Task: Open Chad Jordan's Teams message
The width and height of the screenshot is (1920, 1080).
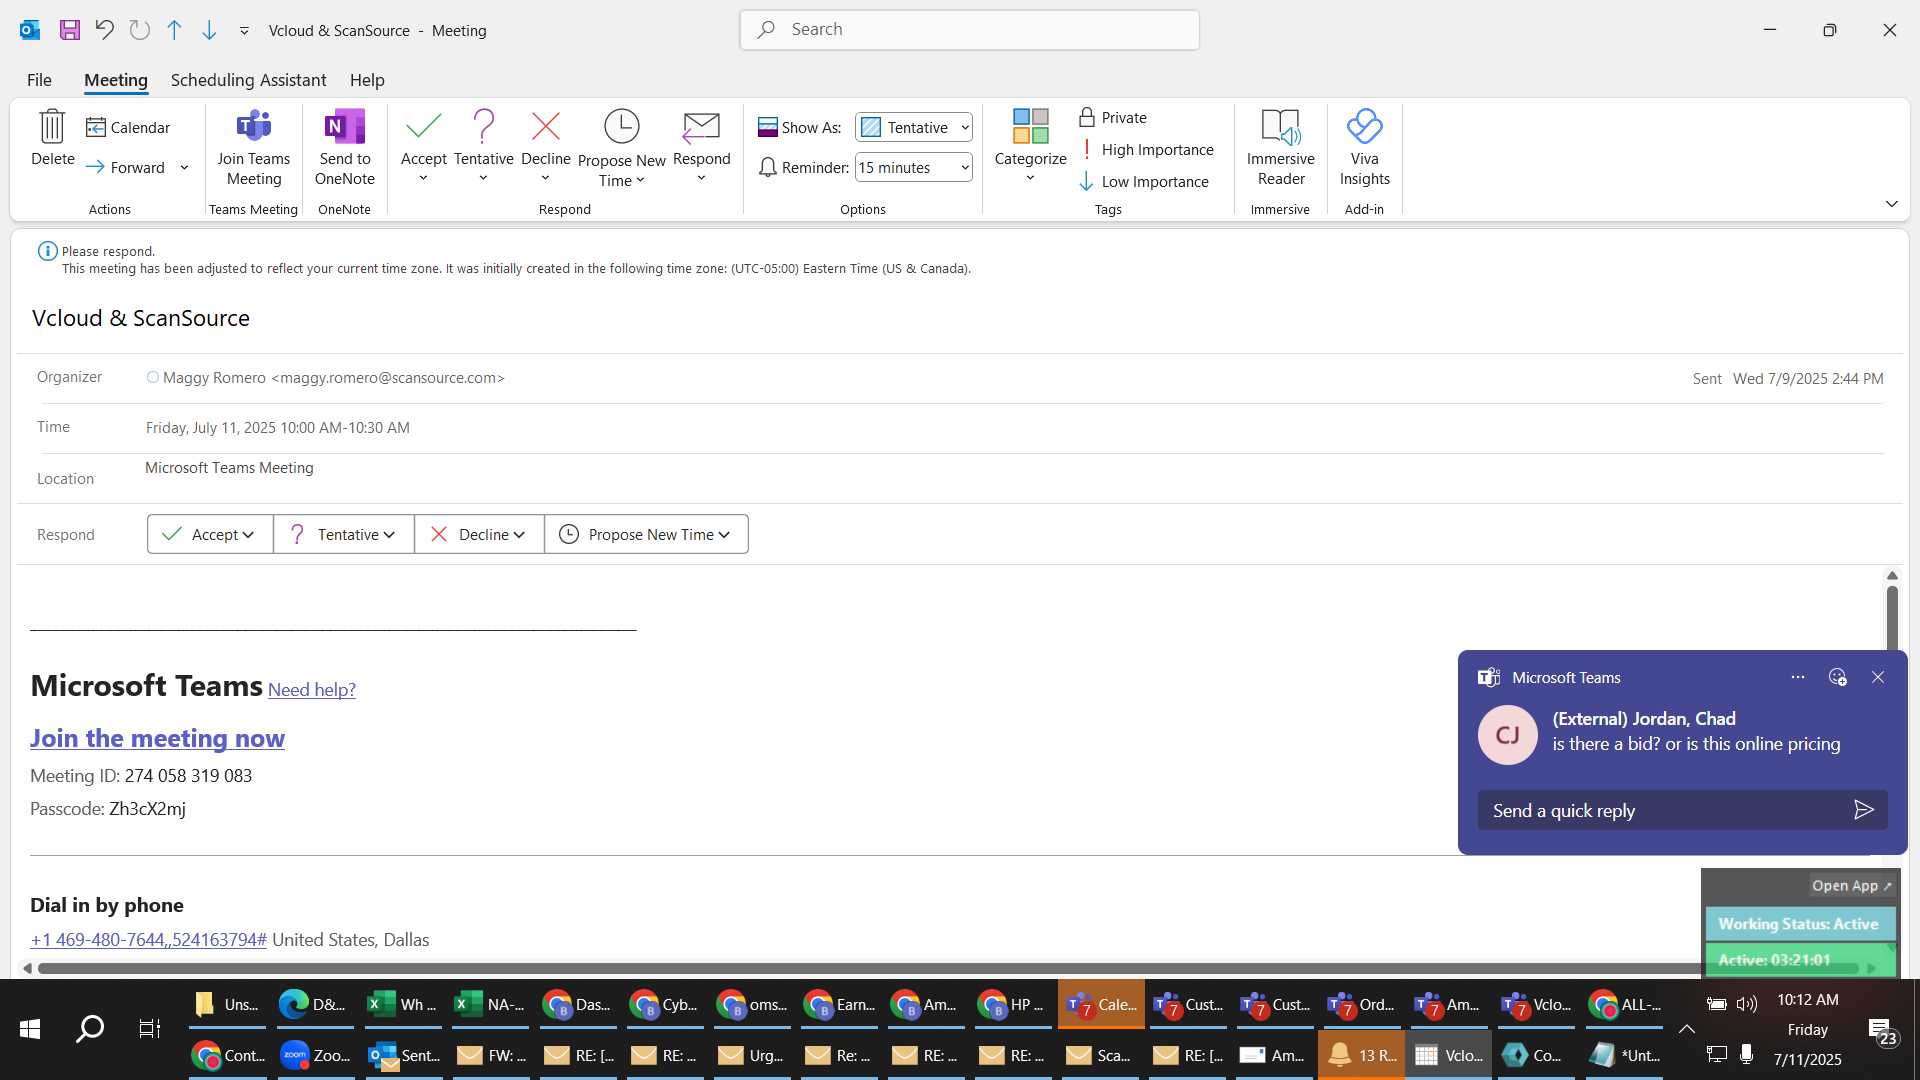Action: 1682,732
